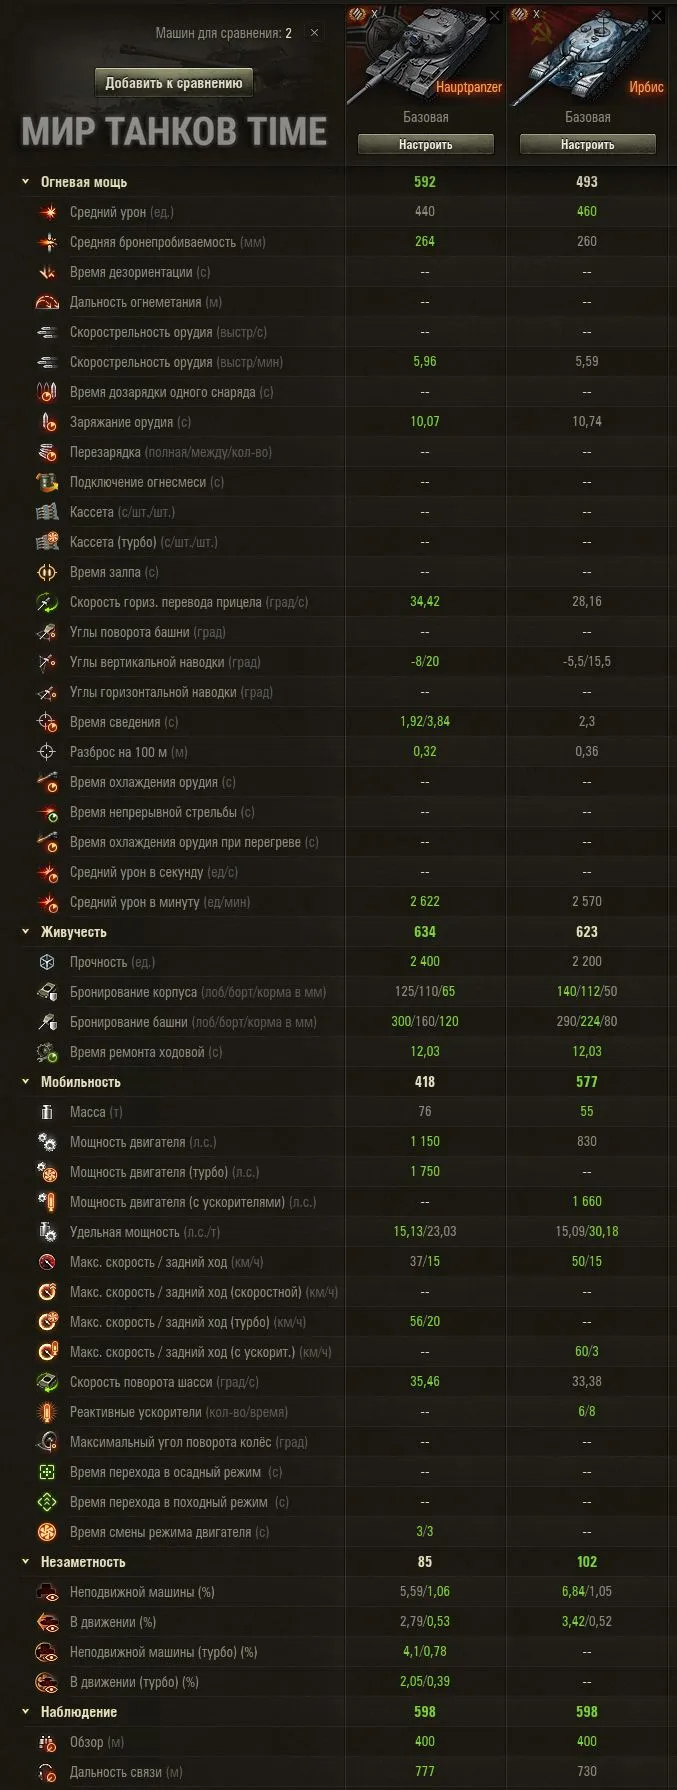This screenshot has width=677, height=1790.
Task: Click Настроить under the Hauptpanzer
Action: point(426,145)
